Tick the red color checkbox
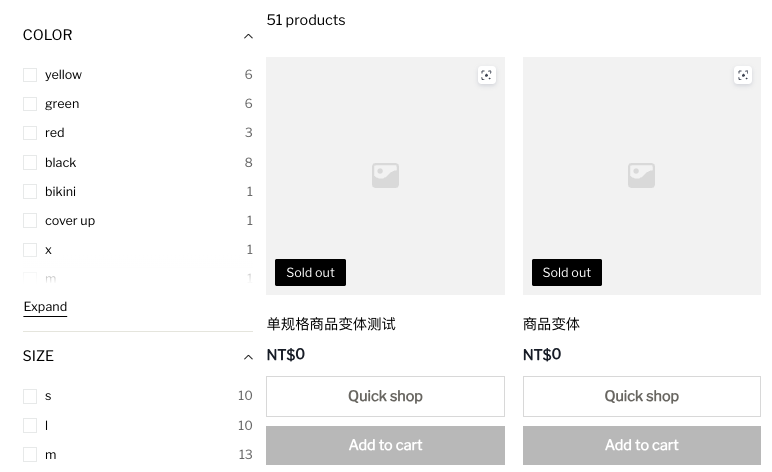Viewport: 772px width, 472px height. 30,133
